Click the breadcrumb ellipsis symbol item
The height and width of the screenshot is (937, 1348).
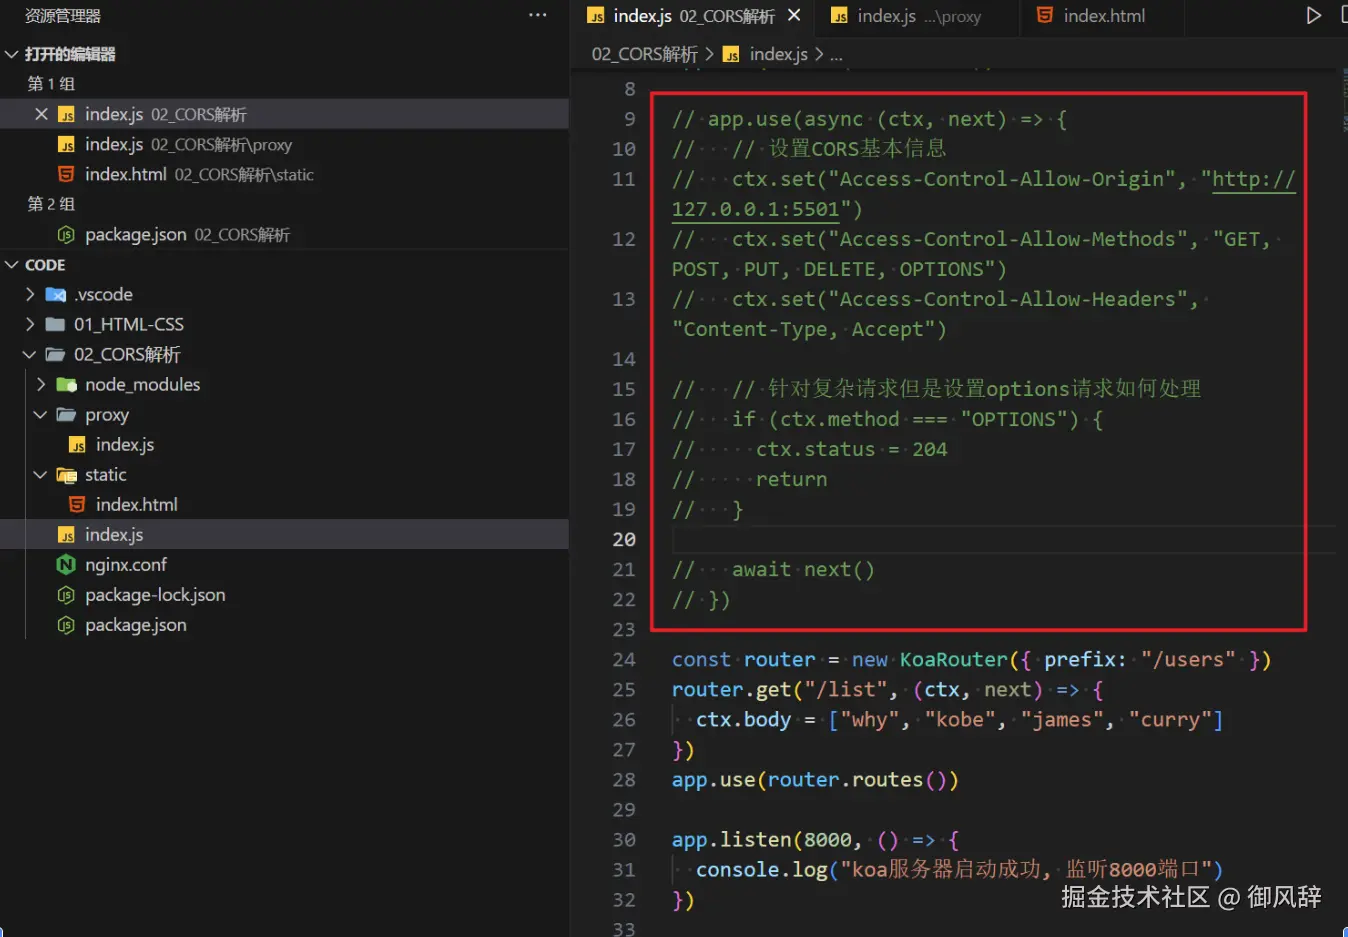(x=836, y=55)
